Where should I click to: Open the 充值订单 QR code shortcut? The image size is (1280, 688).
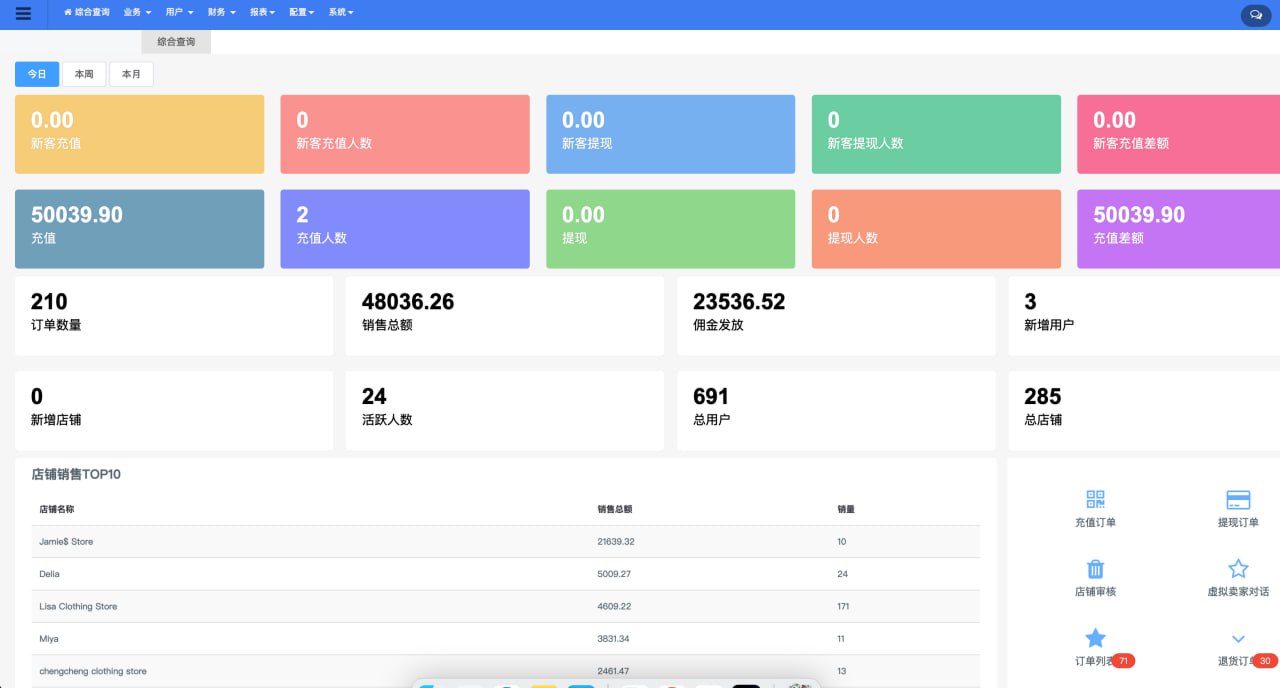pyautogui.click(x=1095, y=499)
